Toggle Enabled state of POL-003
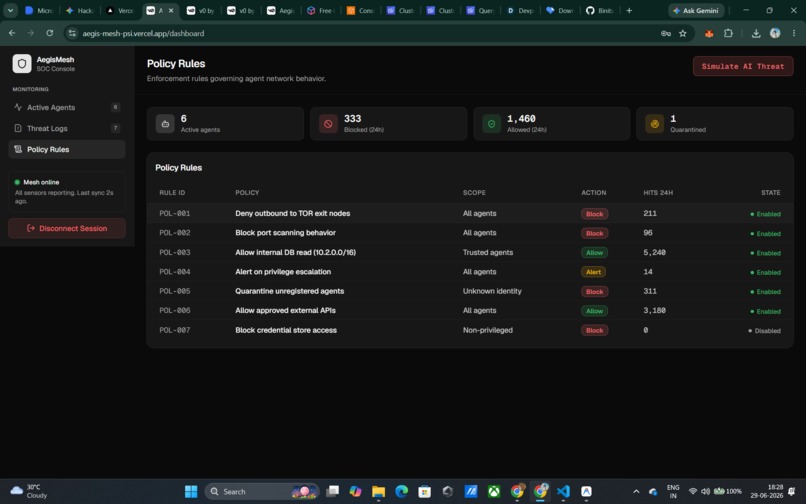The width and height of the screenshot is (806, 504). pyautogui.click(x=765, y=253)
